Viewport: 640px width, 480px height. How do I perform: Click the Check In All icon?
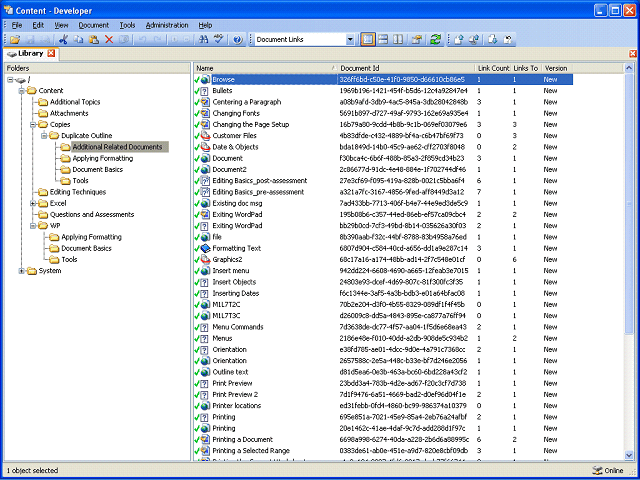[474, 40]
